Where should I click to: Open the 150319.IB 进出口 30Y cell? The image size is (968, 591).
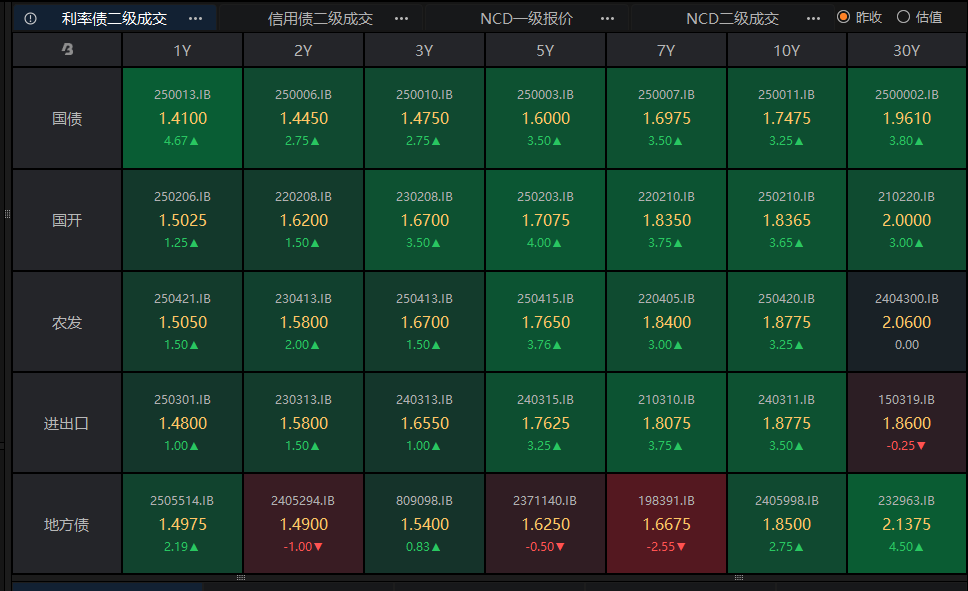(x=906, y=423)
